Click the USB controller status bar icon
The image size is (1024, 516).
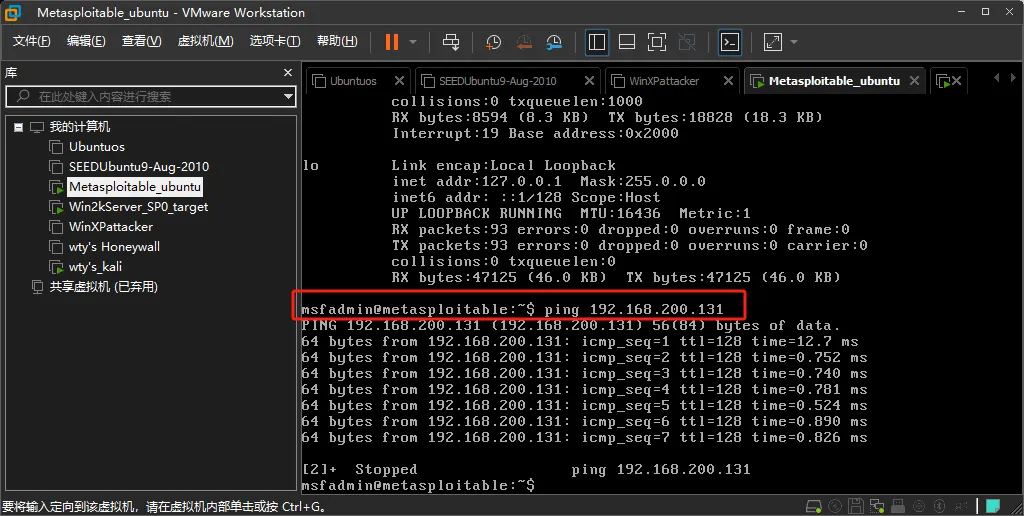[x=898, y=506]
